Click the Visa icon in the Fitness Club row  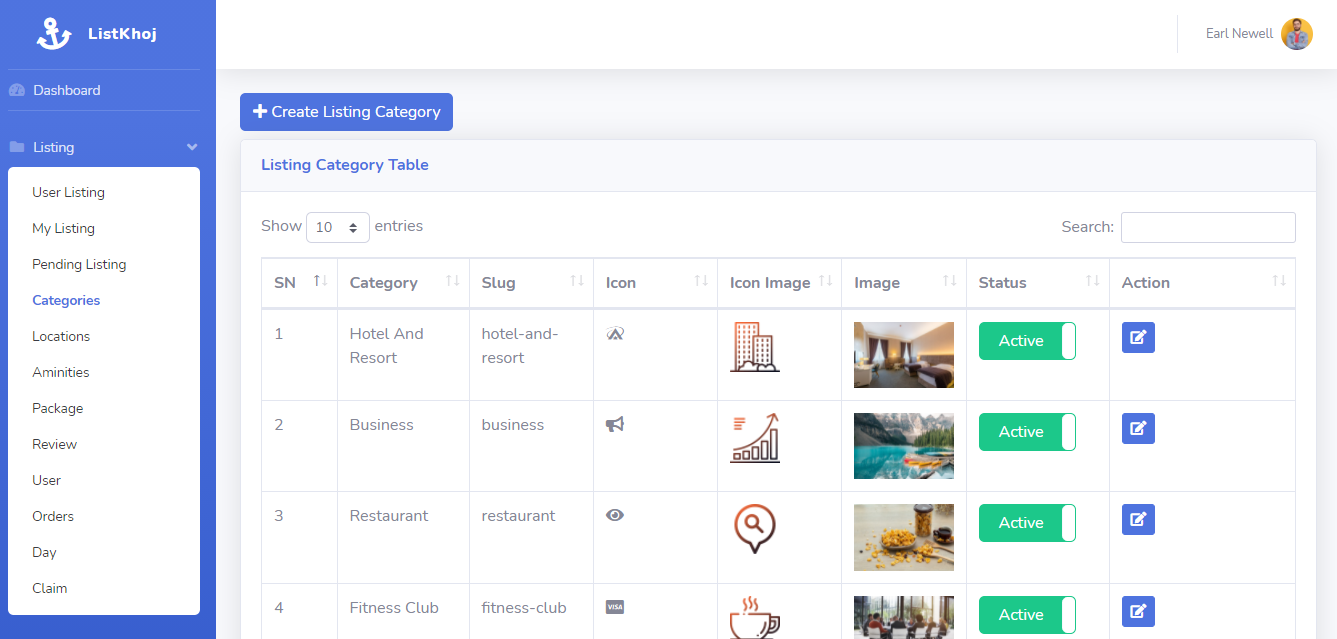point(615,606)
